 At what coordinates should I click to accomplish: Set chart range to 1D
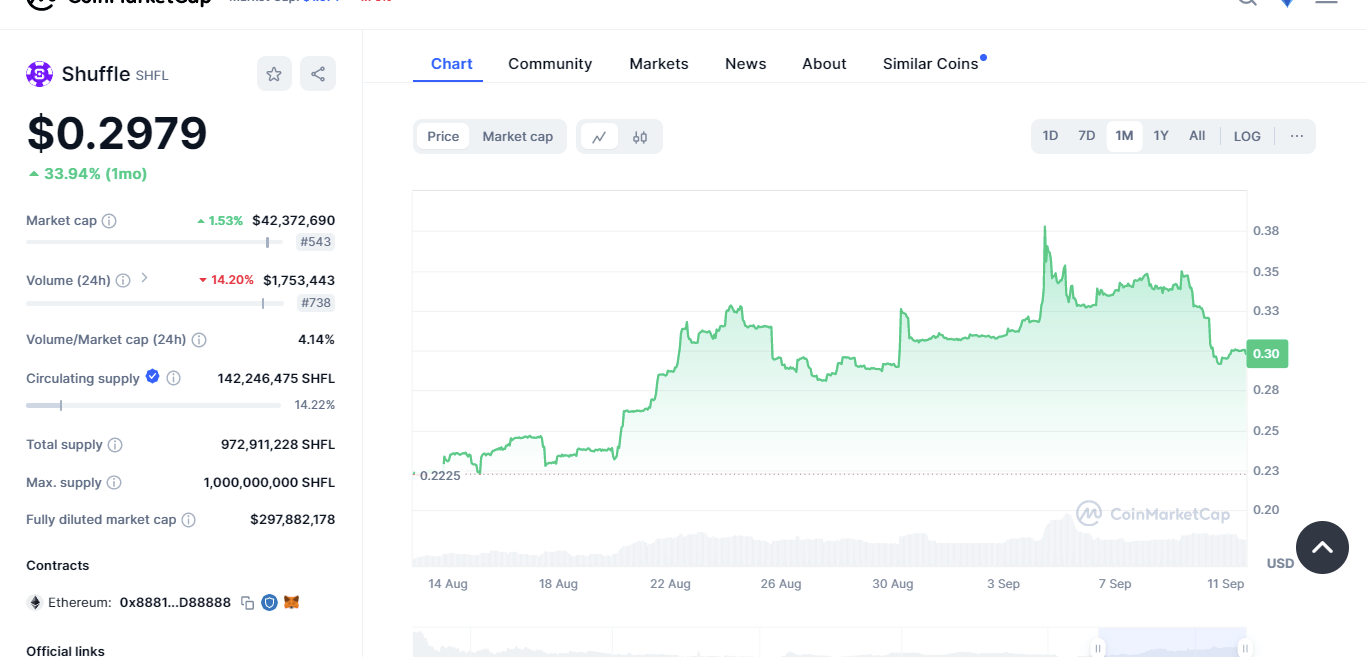tap(1050, 136)
